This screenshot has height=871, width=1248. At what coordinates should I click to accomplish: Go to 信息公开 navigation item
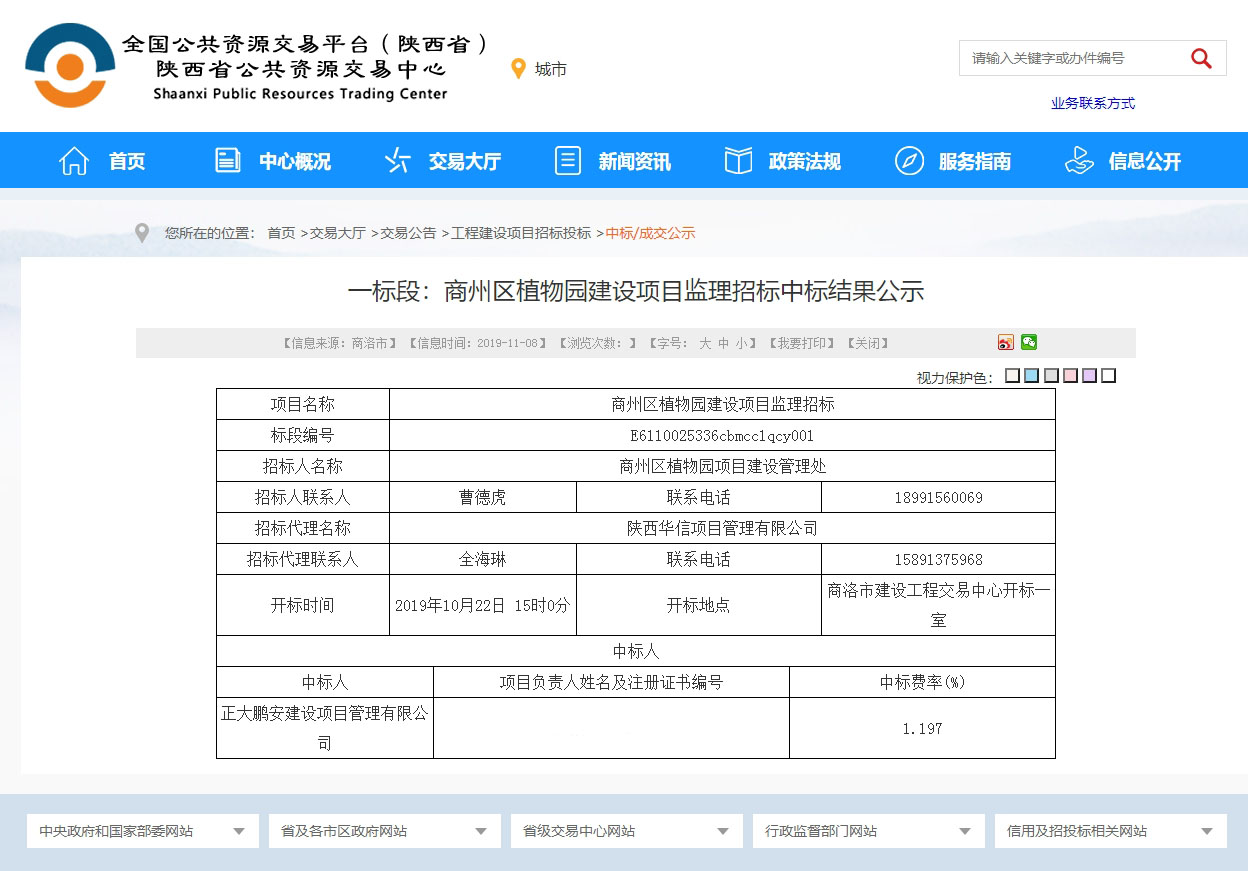pyautogui.click(x=1144, y=161)
